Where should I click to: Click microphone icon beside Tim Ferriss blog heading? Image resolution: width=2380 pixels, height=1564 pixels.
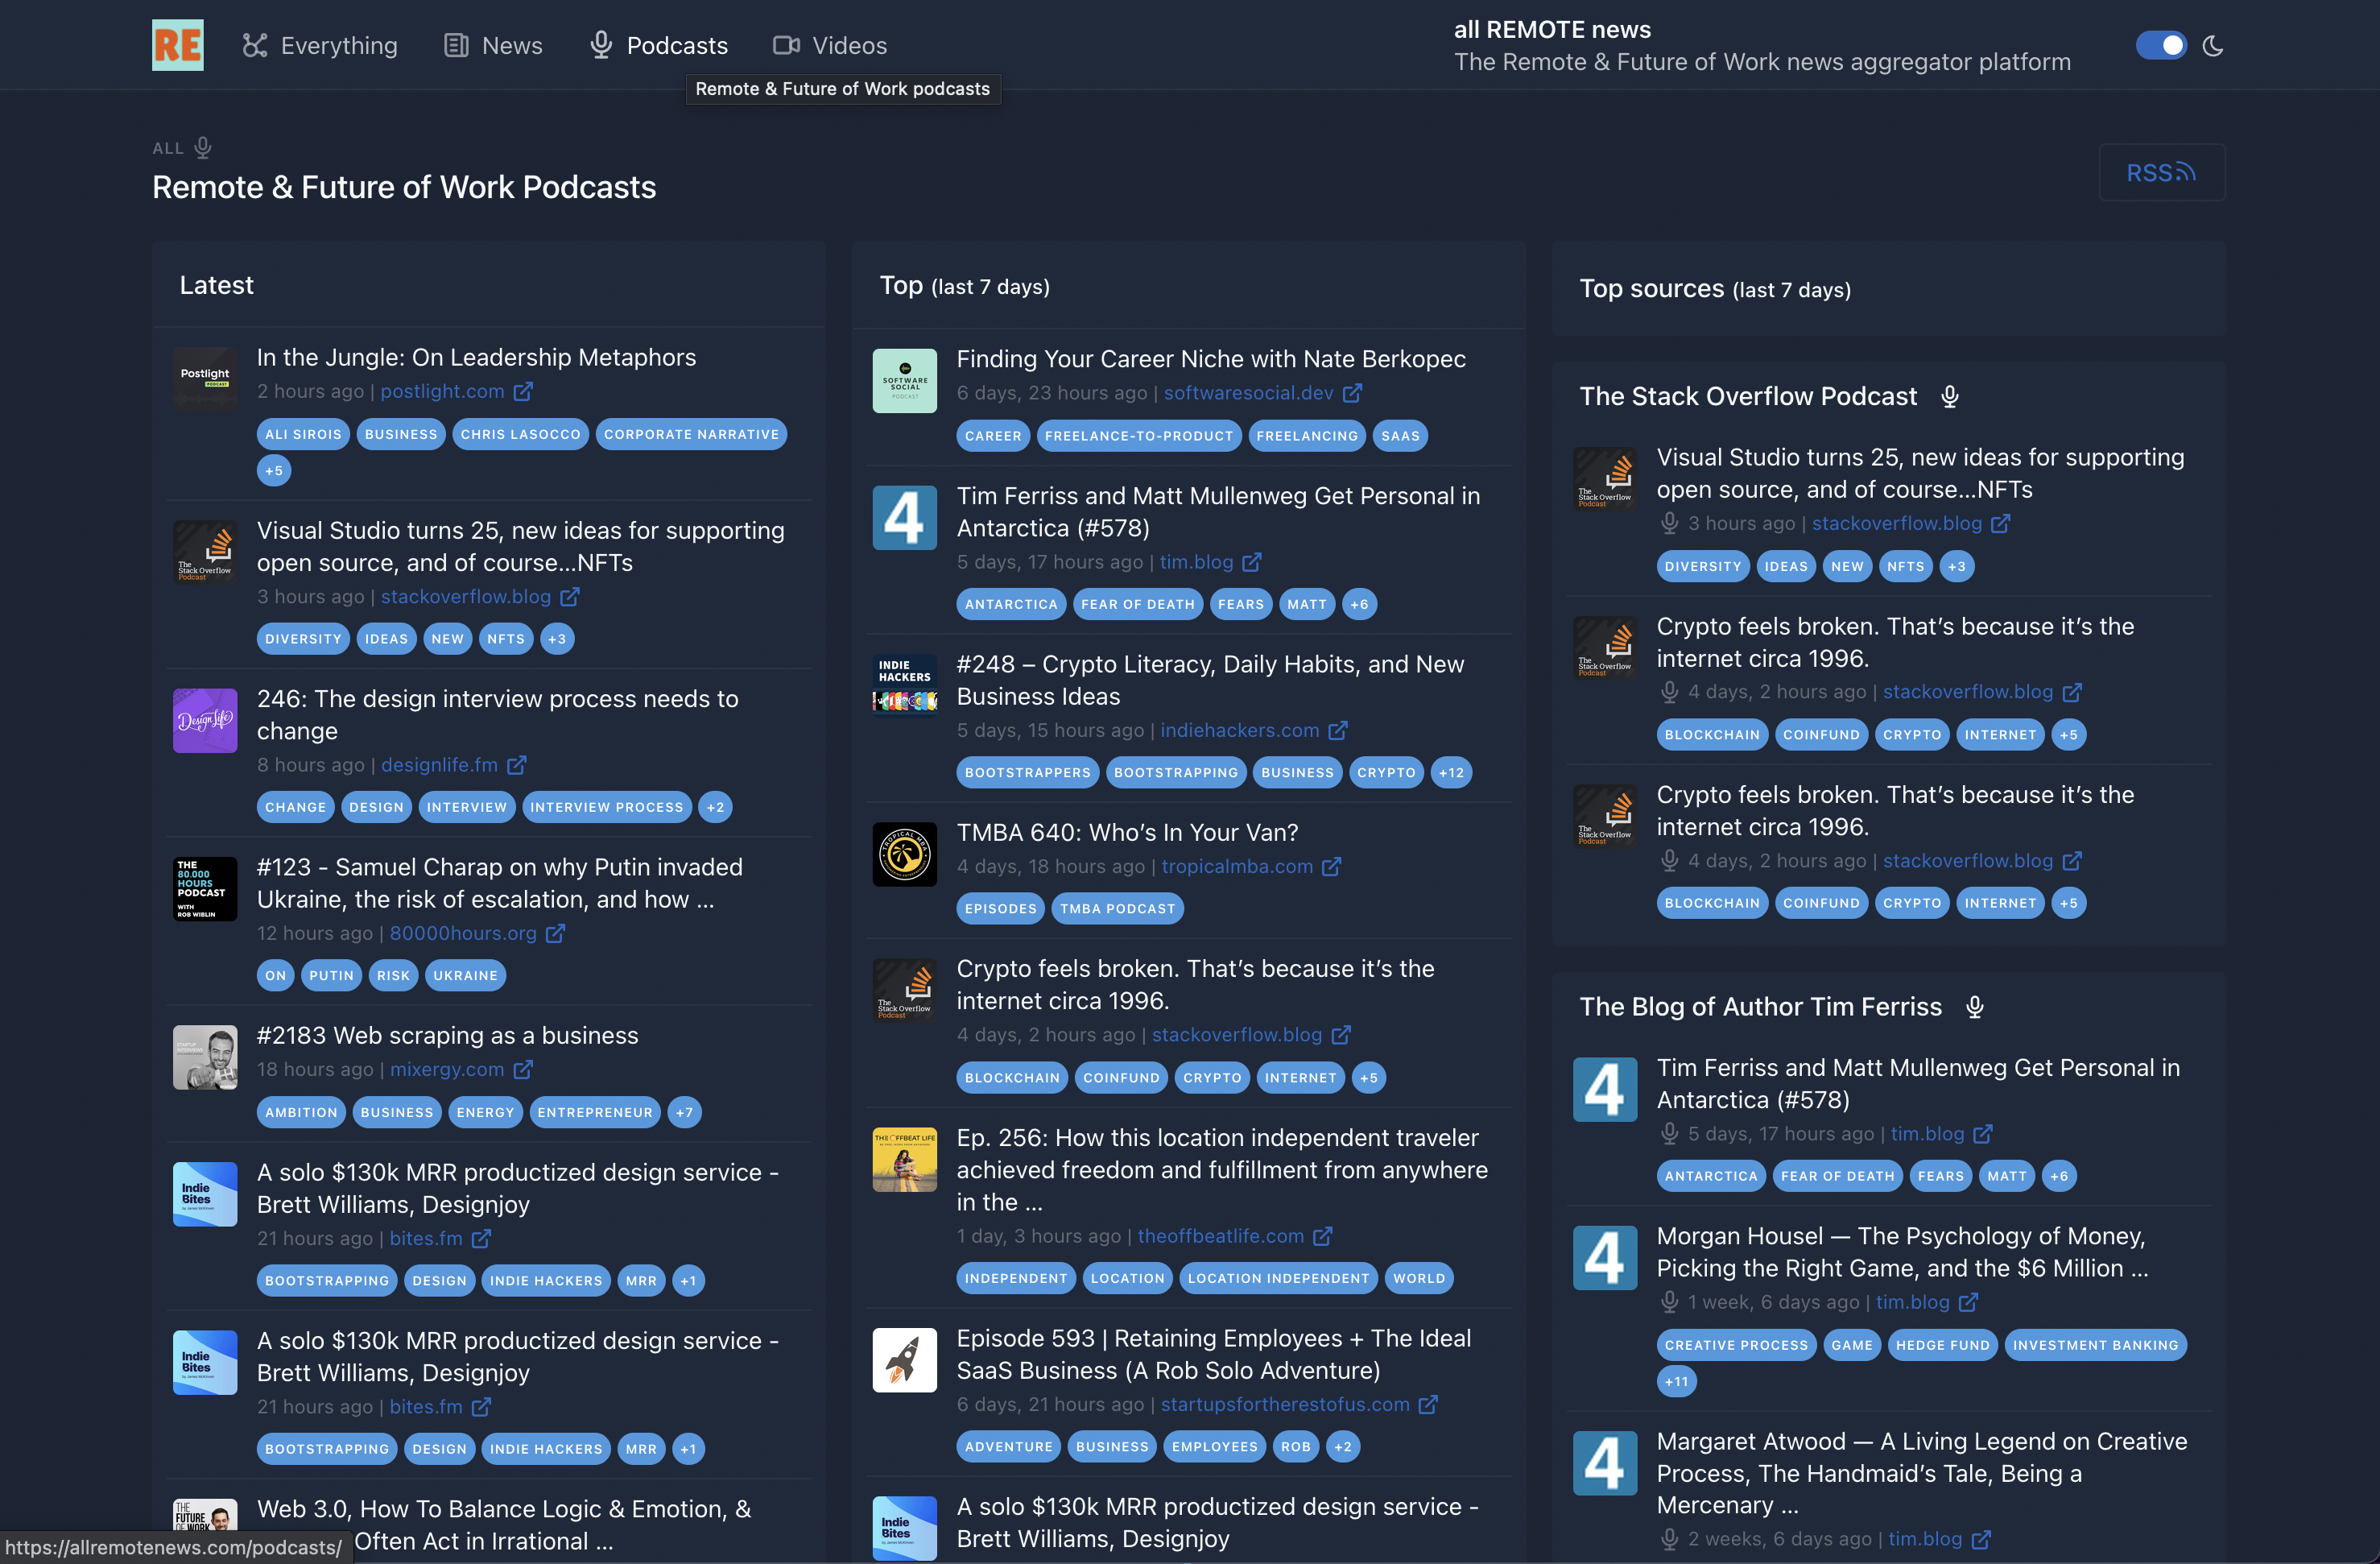(1974, 1007)
